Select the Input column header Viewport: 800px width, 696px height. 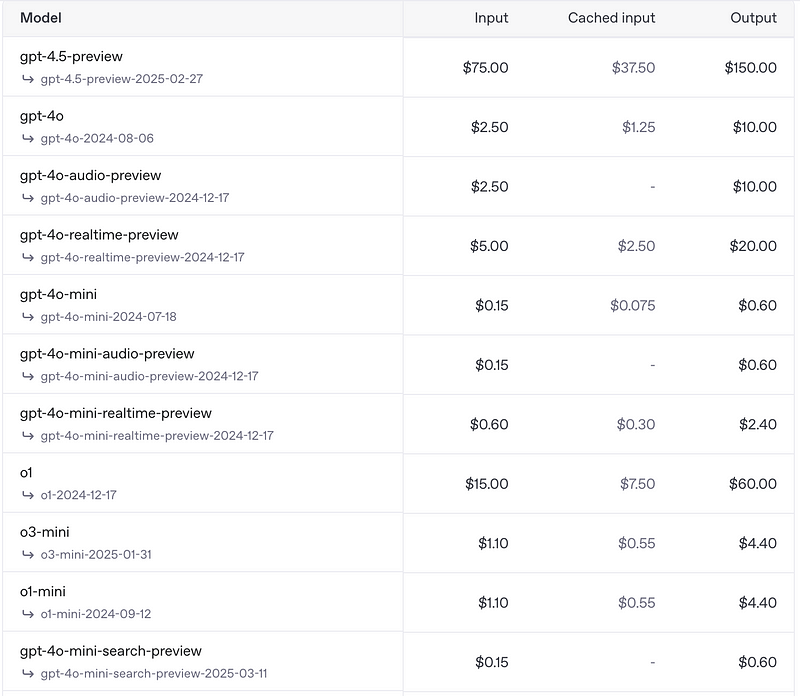(x=491, y=18)
